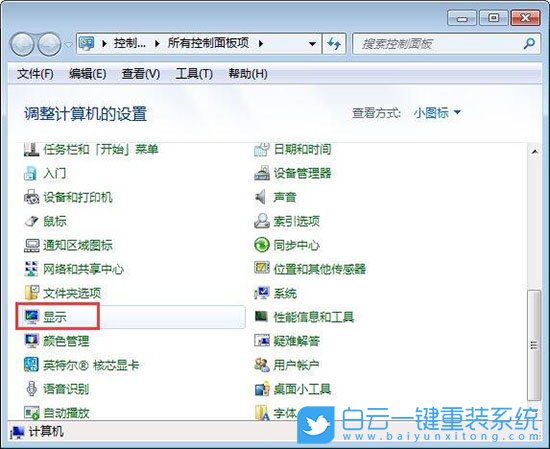The width and height of the screenshot is (550, 449).
Task: Click the 计算机 status bar icon
Action: click(x=18, y=432)
